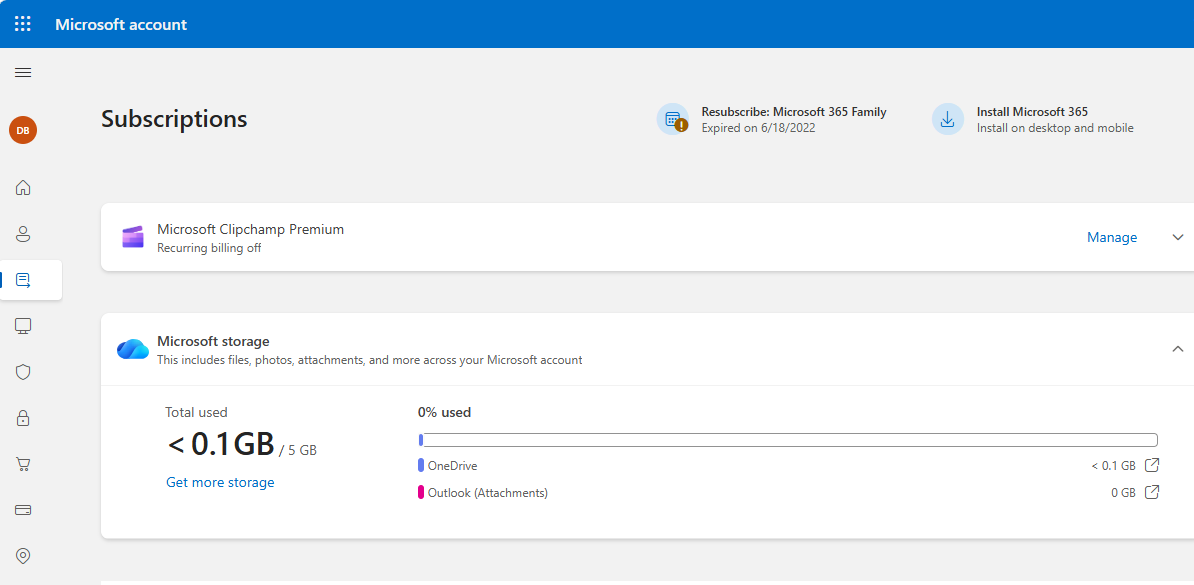The width and height of the screenshot is (1194, 585).
Task: Open the Your info person icon
Action: click(x=23, y=234)
